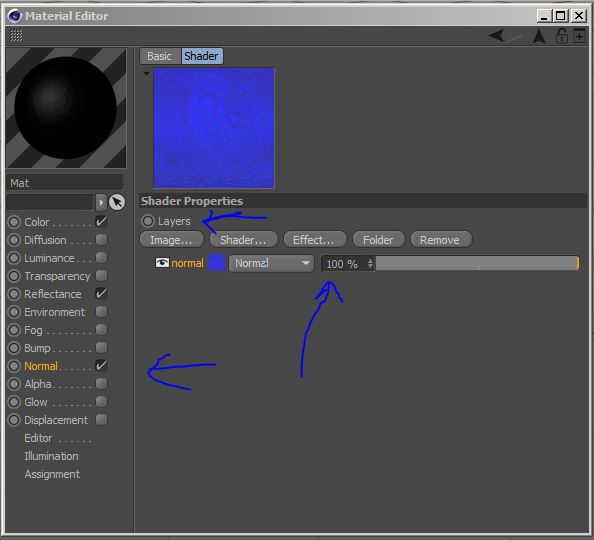Screen dimensions: 594x540
Task: Click the up arrow navigation icon
Action: (539, 36)
